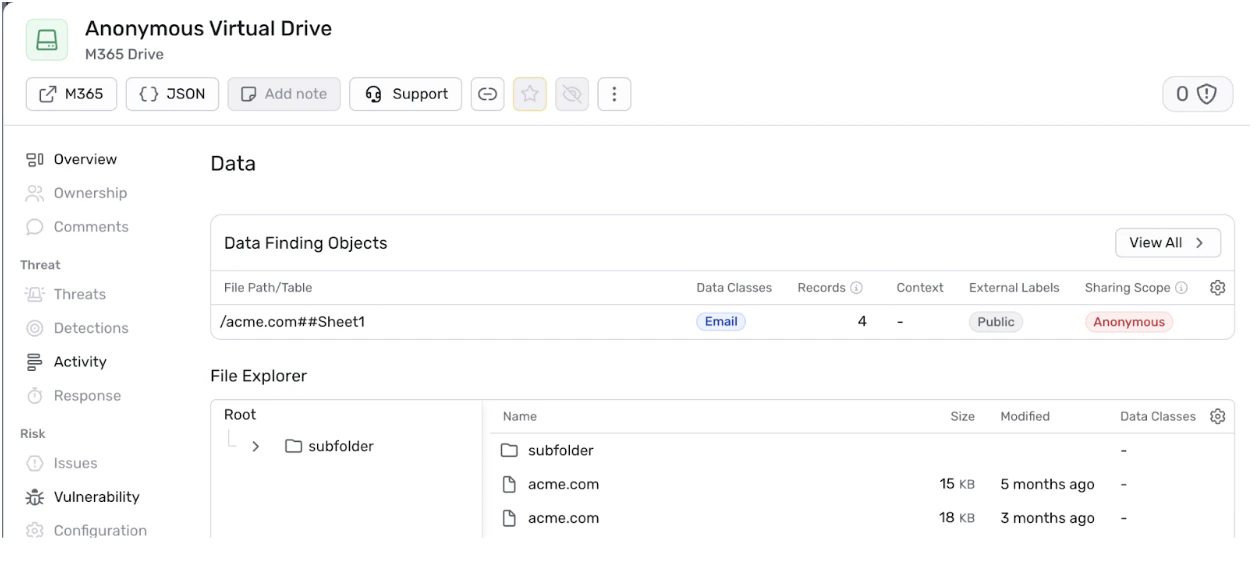The image size is (1260, 566).
Task: View the raw JSON
Action: (172, 94)
